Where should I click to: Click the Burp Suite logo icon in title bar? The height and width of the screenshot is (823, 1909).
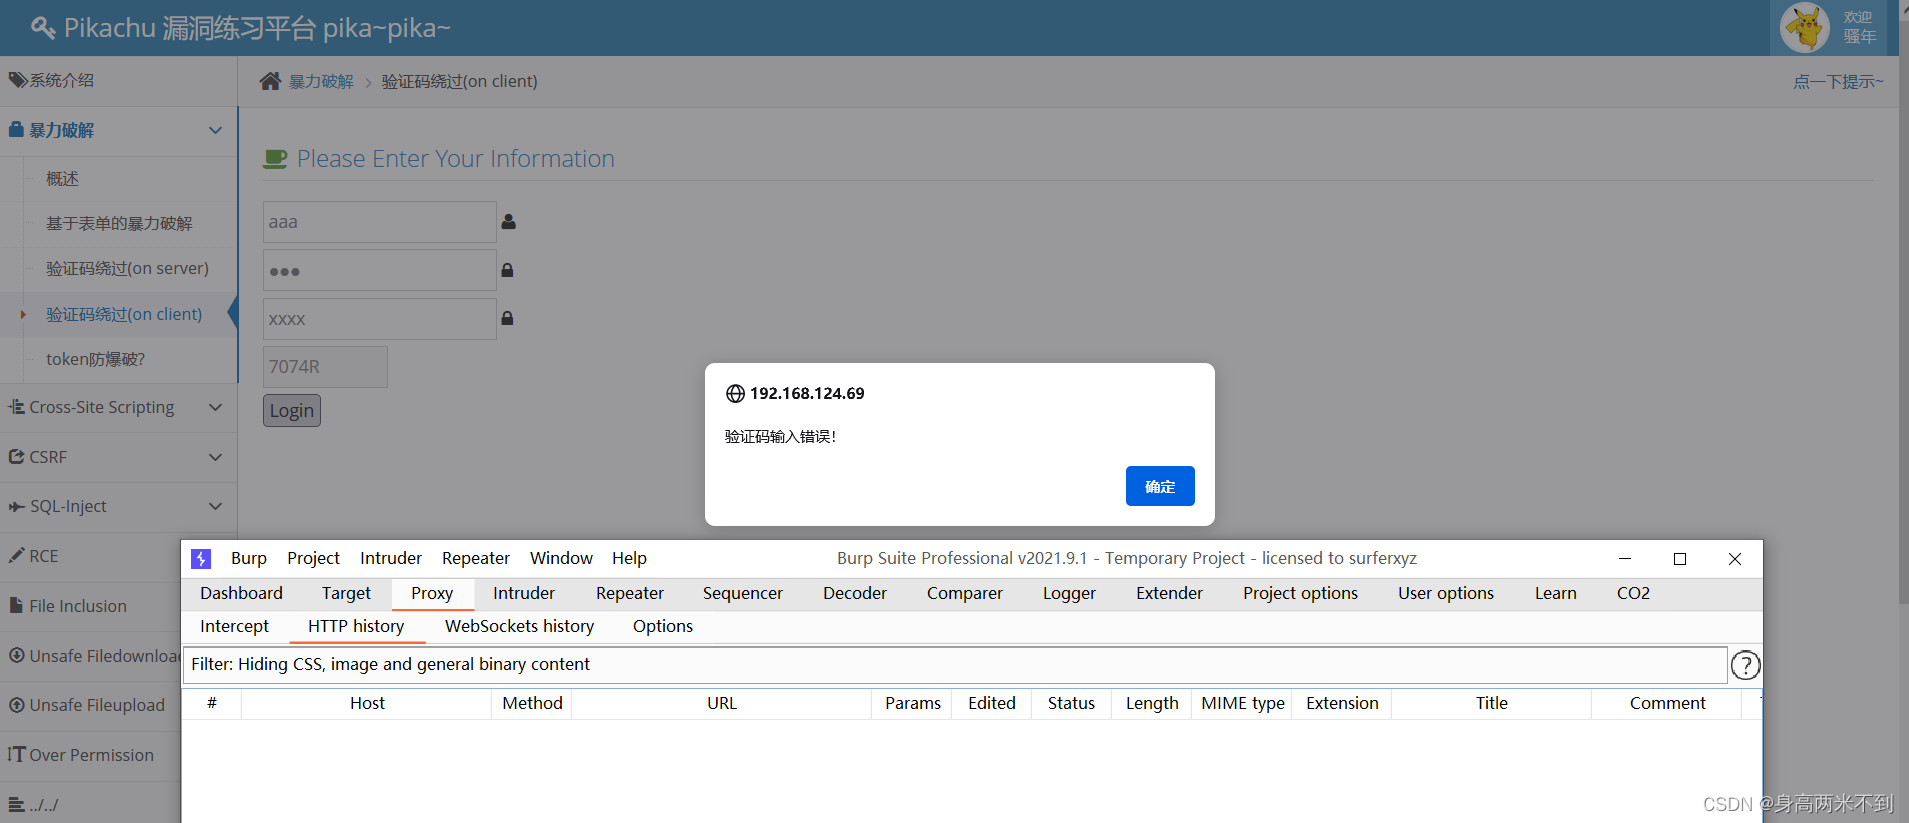pos(201,559)
